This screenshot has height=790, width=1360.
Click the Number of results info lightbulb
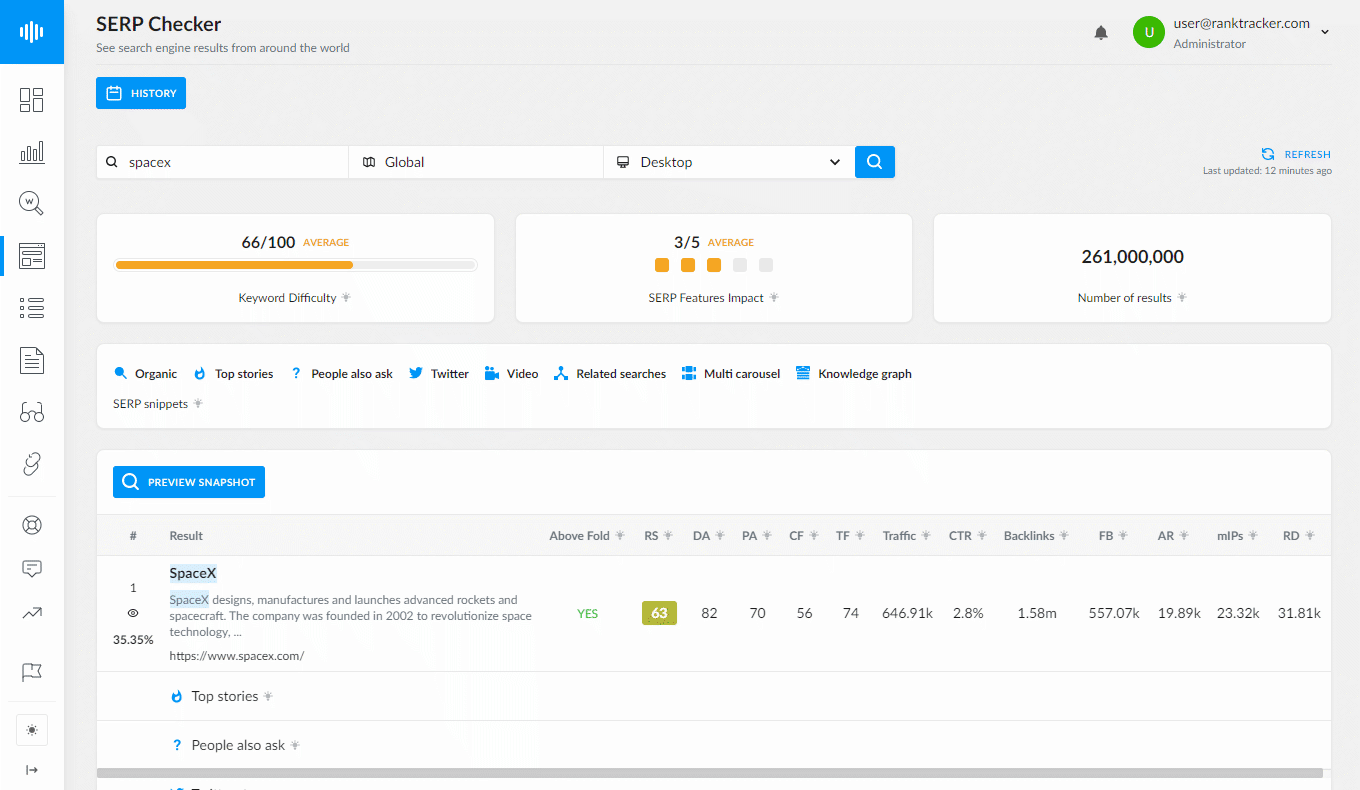click(1182, 298)
